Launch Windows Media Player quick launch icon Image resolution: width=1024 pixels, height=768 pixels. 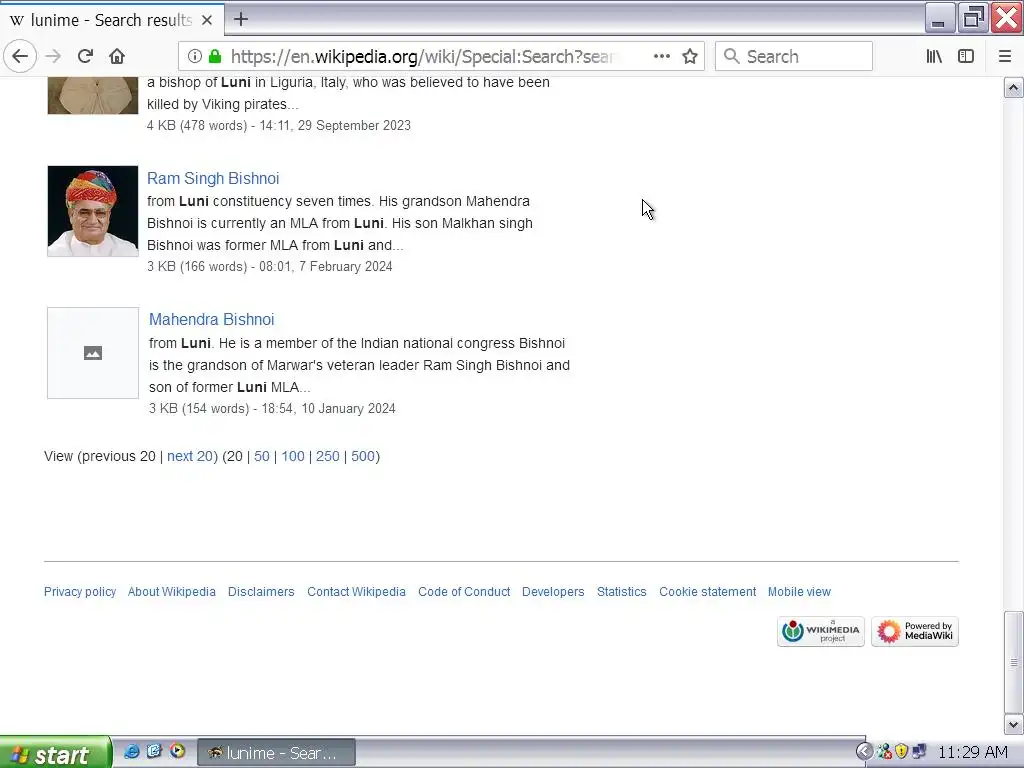(177, 752)
